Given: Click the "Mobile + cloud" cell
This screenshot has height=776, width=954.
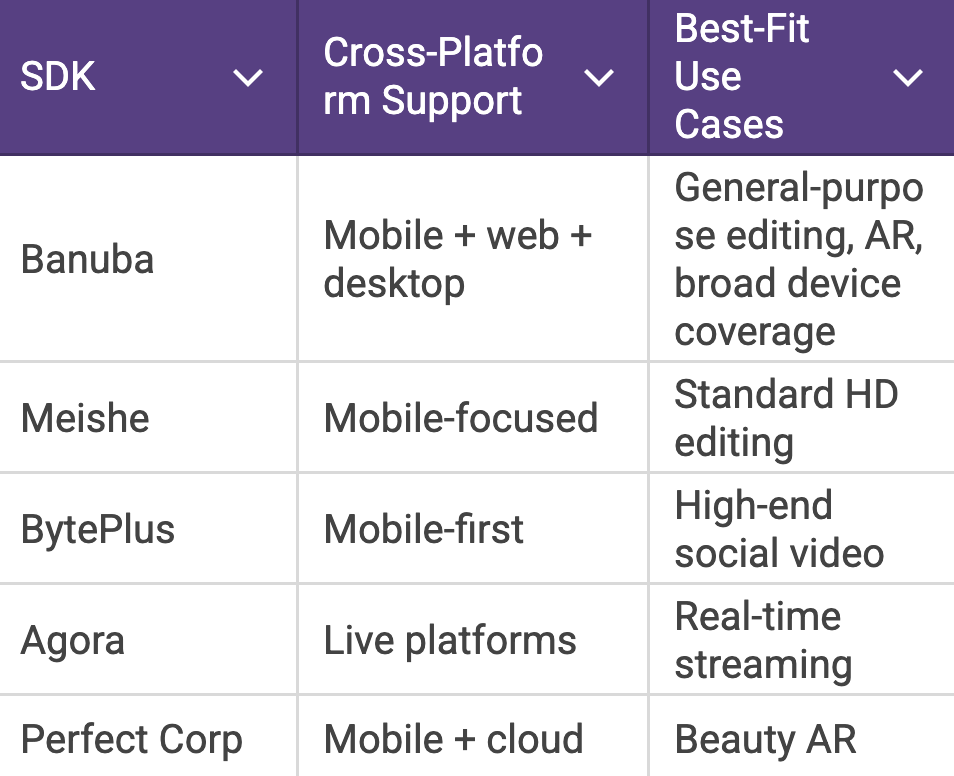Looking at the screenshot, I should (x=453, y=740).
